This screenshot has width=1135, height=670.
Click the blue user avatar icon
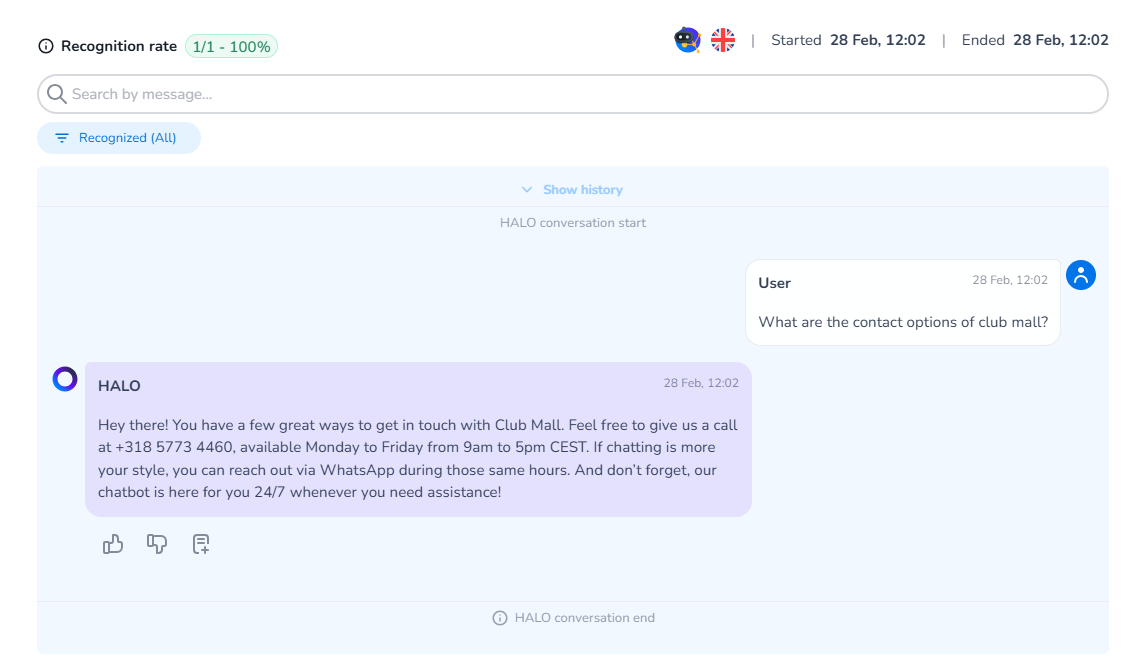pos(1081,275)
